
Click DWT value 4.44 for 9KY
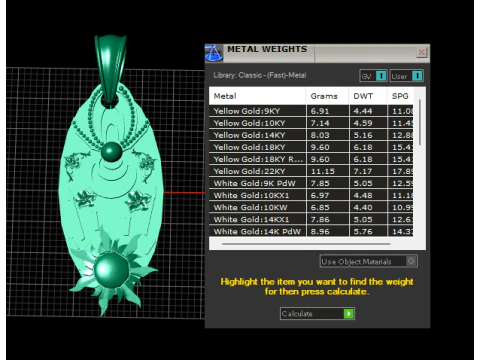click(x=363, y=111)
